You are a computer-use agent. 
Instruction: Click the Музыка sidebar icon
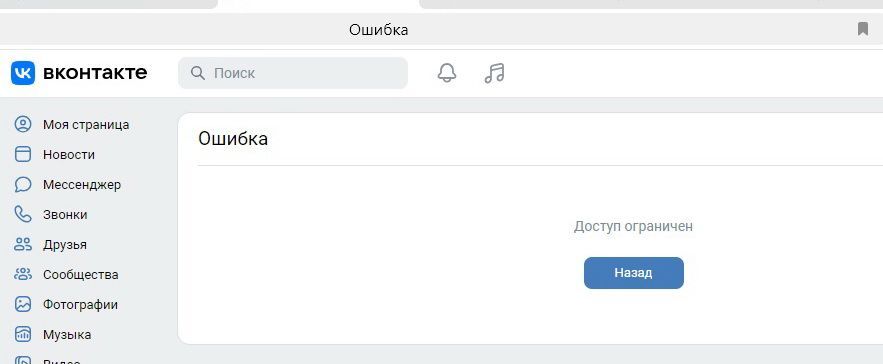tap(23, 335)
